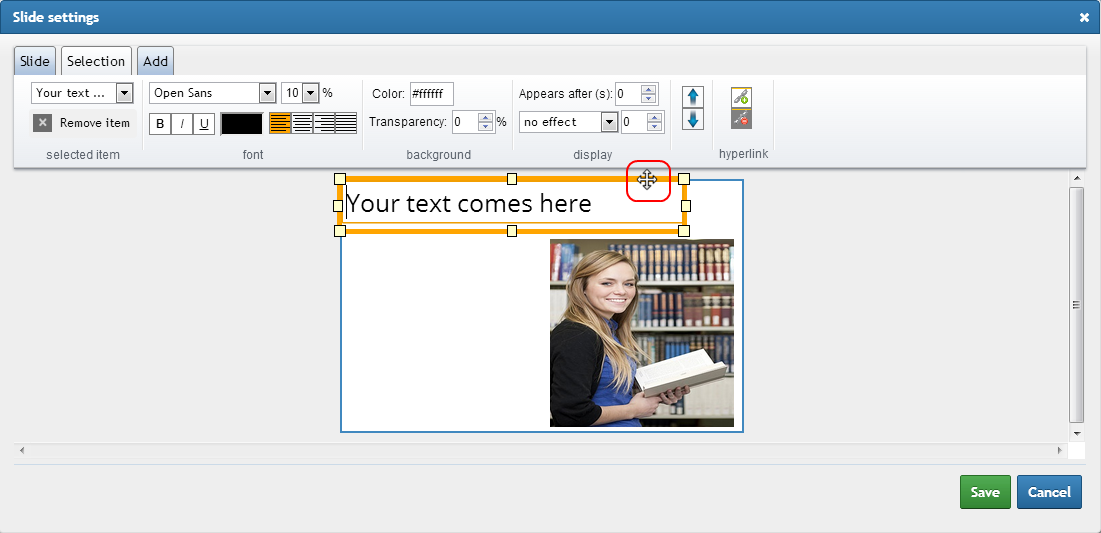Click the move handle cursor on text box
1101x533 pixels.
point(647,180)
